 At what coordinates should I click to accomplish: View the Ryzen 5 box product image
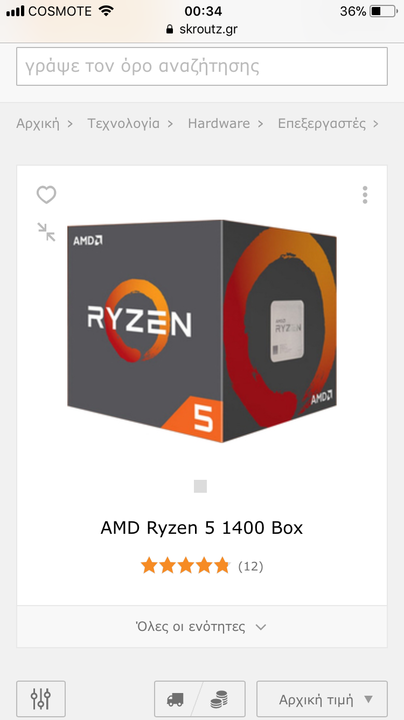tap(202, 331)
